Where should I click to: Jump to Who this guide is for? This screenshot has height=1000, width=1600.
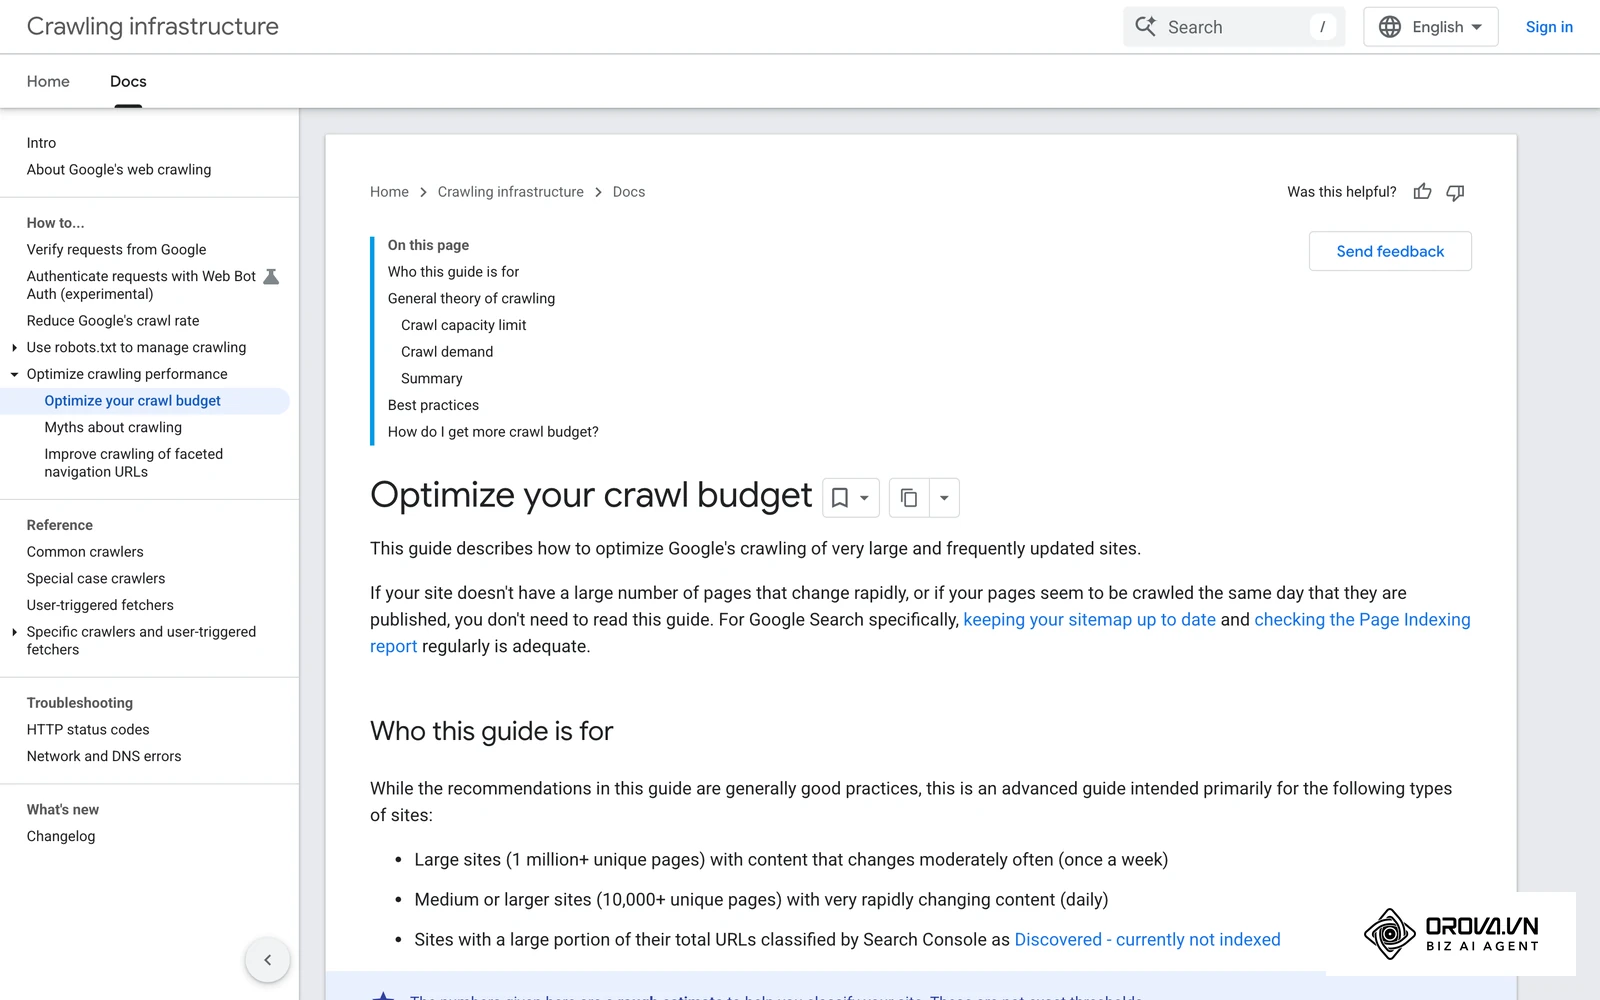click(453, 272)
